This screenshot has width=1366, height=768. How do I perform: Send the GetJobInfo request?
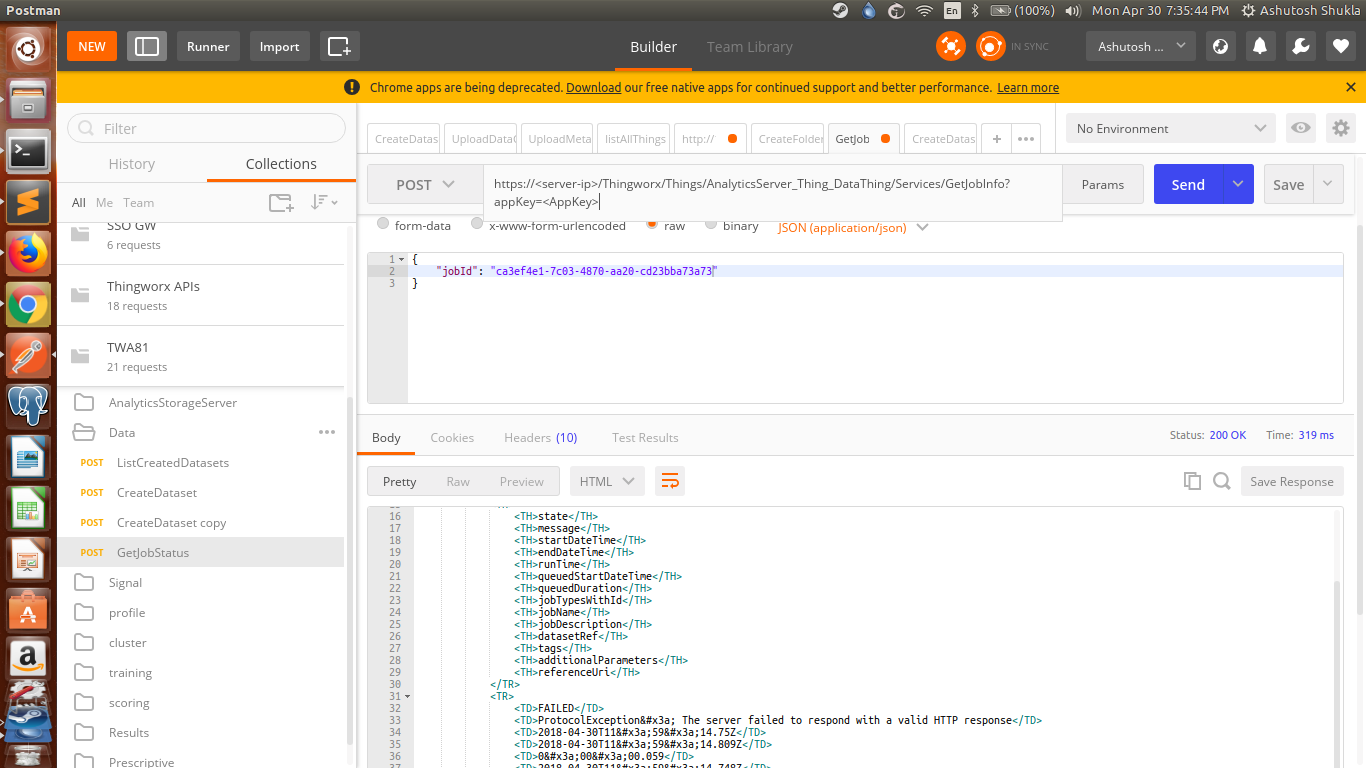click(1188, 184)
